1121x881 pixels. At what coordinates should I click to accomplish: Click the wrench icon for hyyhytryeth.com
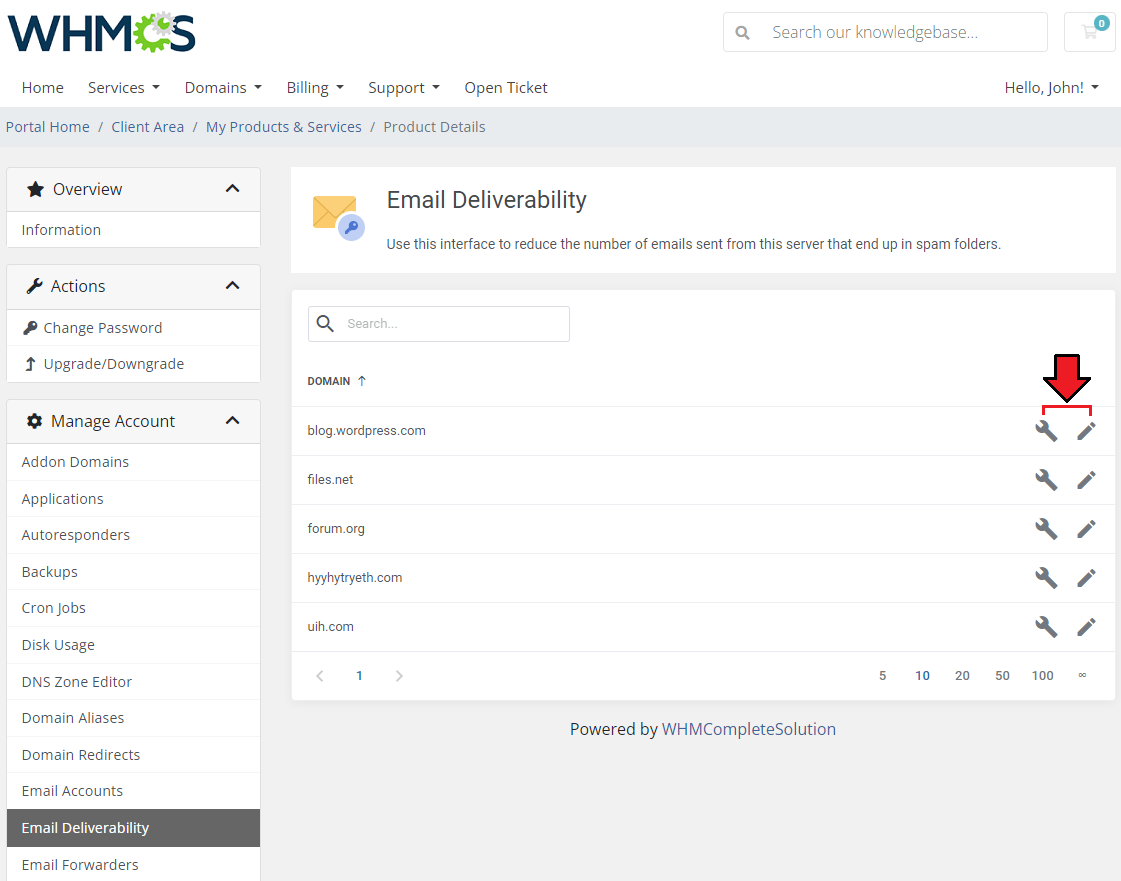click(1046, 577)
